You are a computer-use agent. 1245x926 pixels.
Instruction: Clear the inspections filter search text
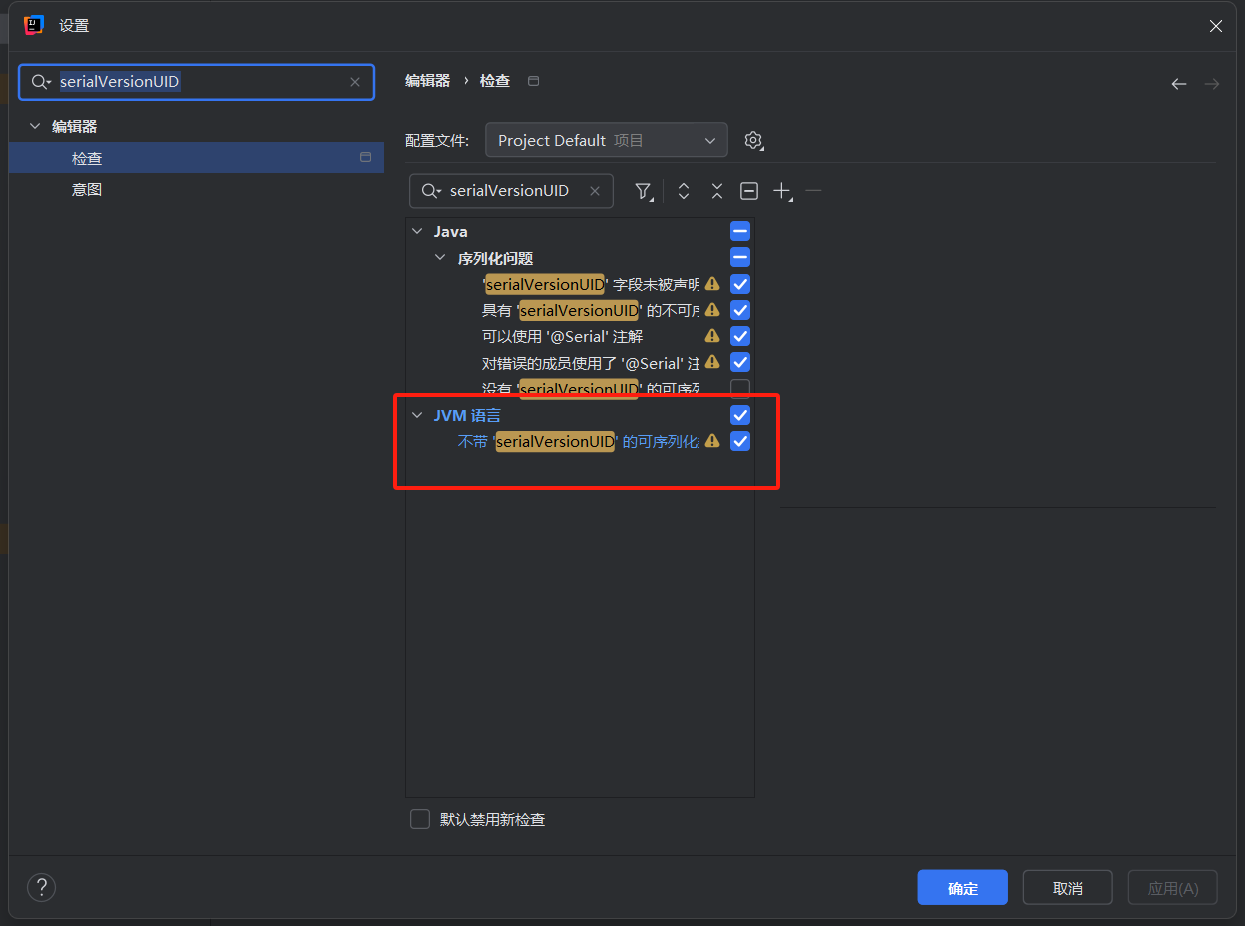pos(595,191)
